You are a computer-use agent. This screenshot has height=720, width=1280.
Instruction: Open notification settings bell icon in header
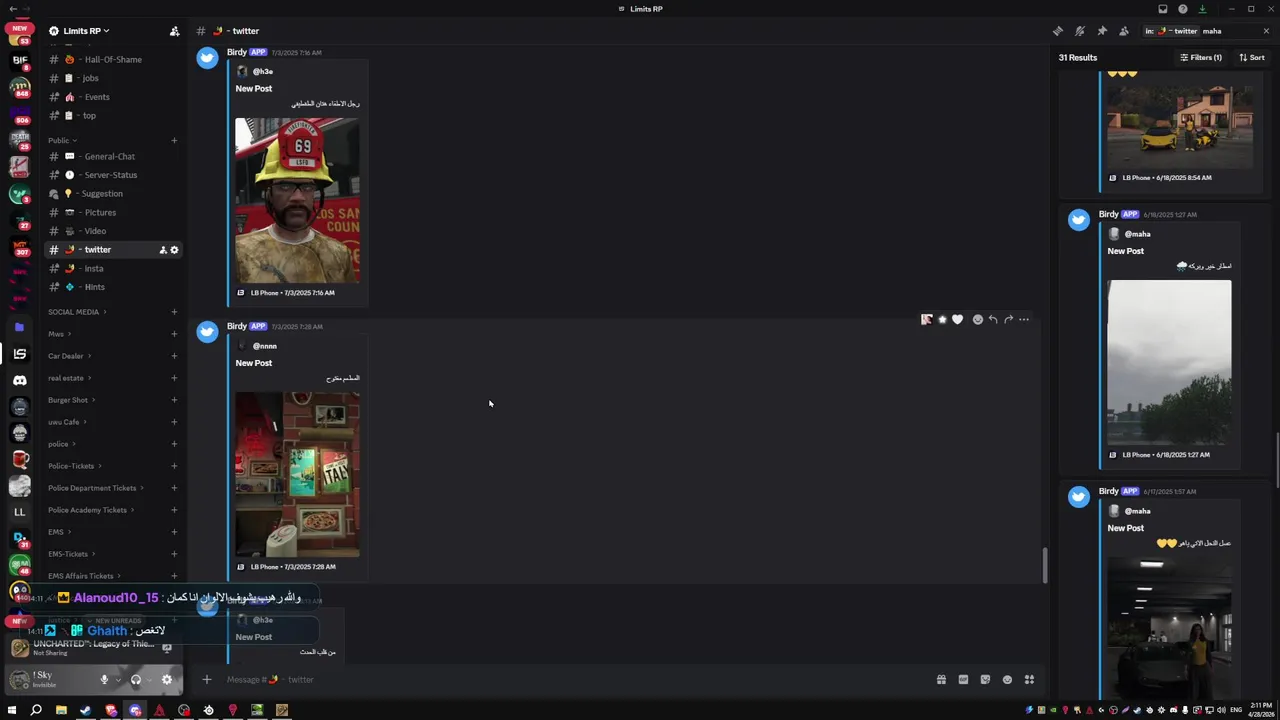1080,31
